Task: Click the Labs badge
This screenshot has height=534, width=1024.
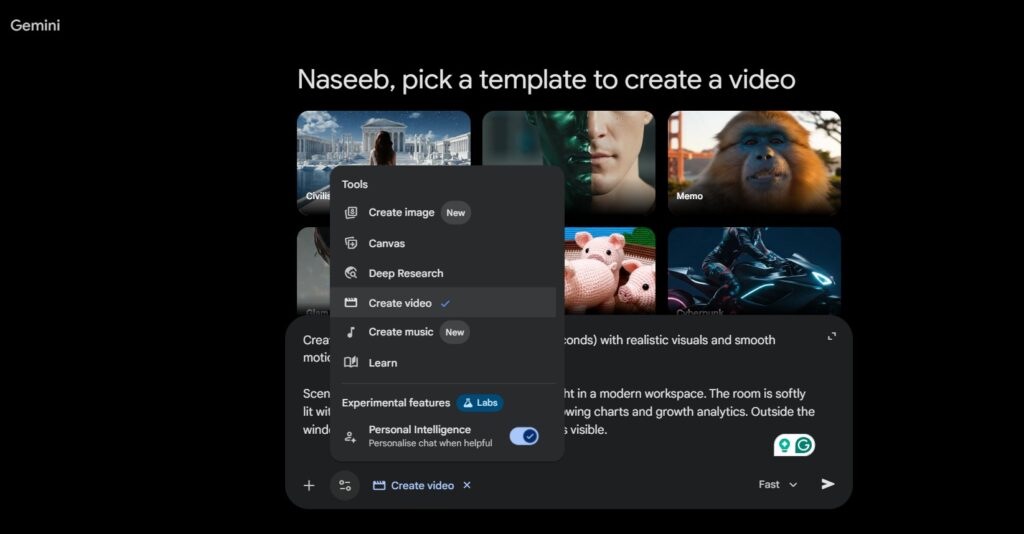Action: (480, 403)
